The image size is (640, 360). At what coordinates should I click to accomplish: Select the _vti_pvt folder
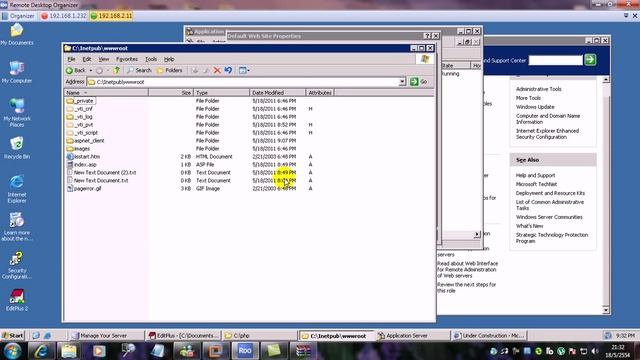click(80, 125)
